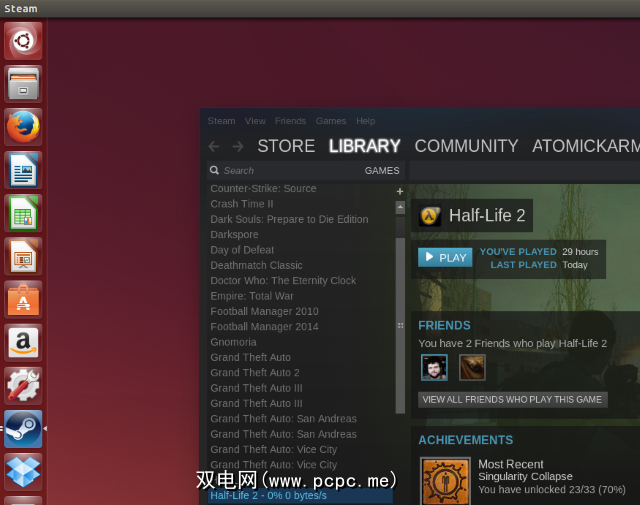This screenshot has width=640, height=505.
Task: Play Half-Life 2
Action: tap(445, 258)
